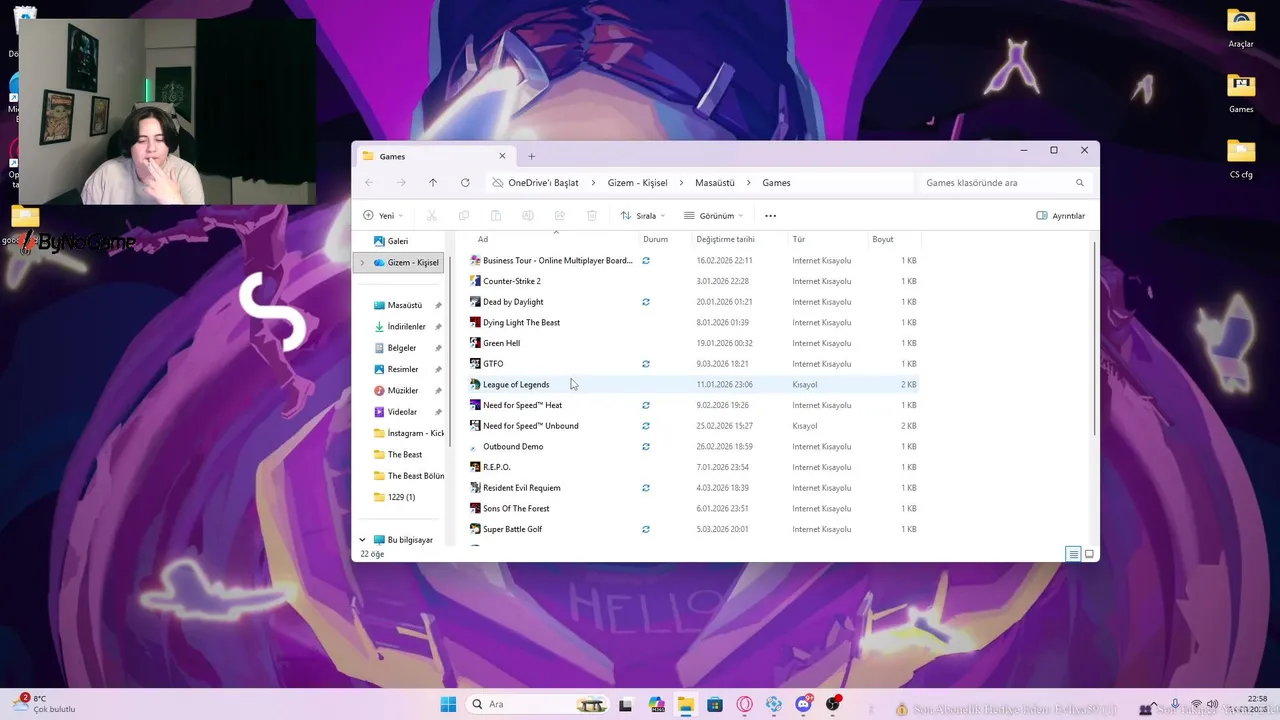Select the Green Hell shortcut
The height and width of the screenshot is (720, 1280).
click(x=501, y=343)
